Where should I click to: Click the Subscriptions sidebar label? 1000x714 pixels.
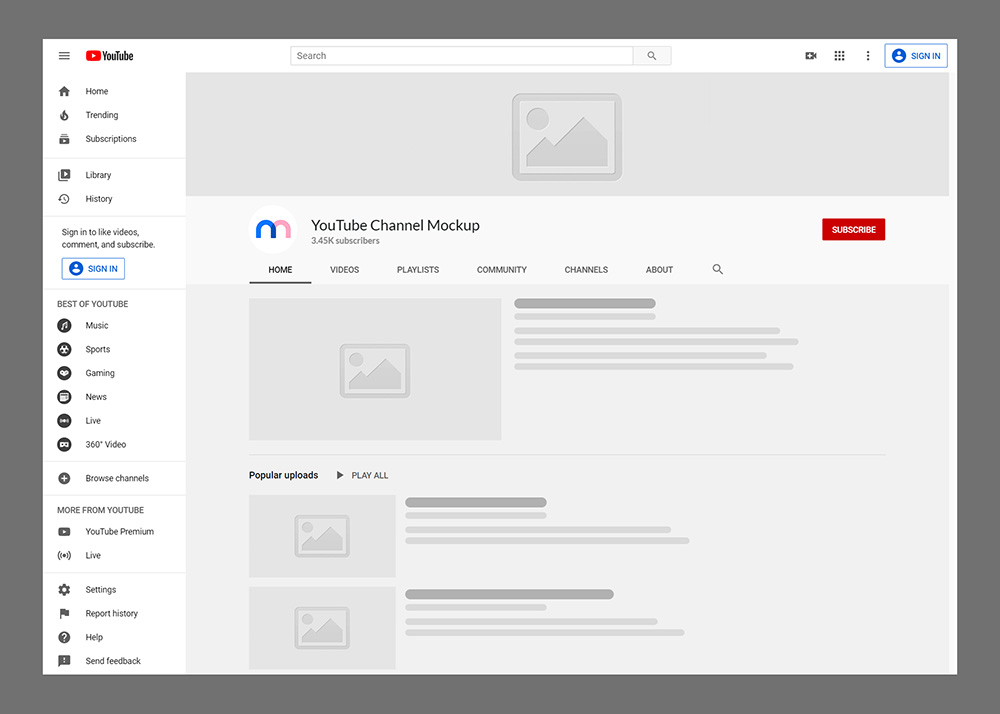111,139
